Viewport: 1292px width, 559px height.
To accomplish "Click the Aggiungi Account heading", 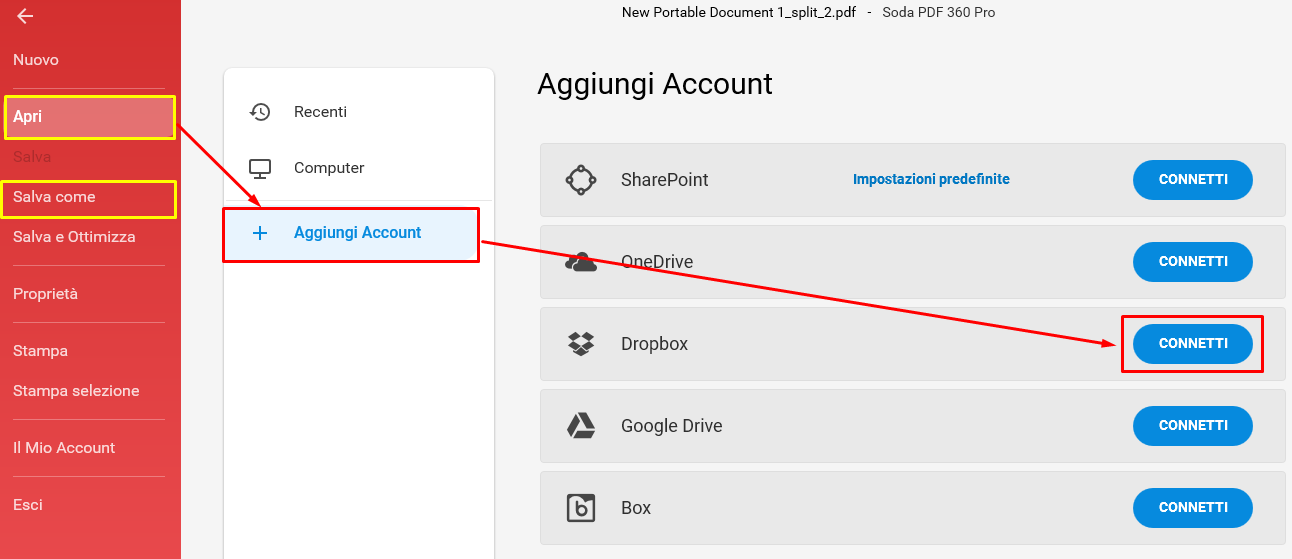I will tap(655, 84).
